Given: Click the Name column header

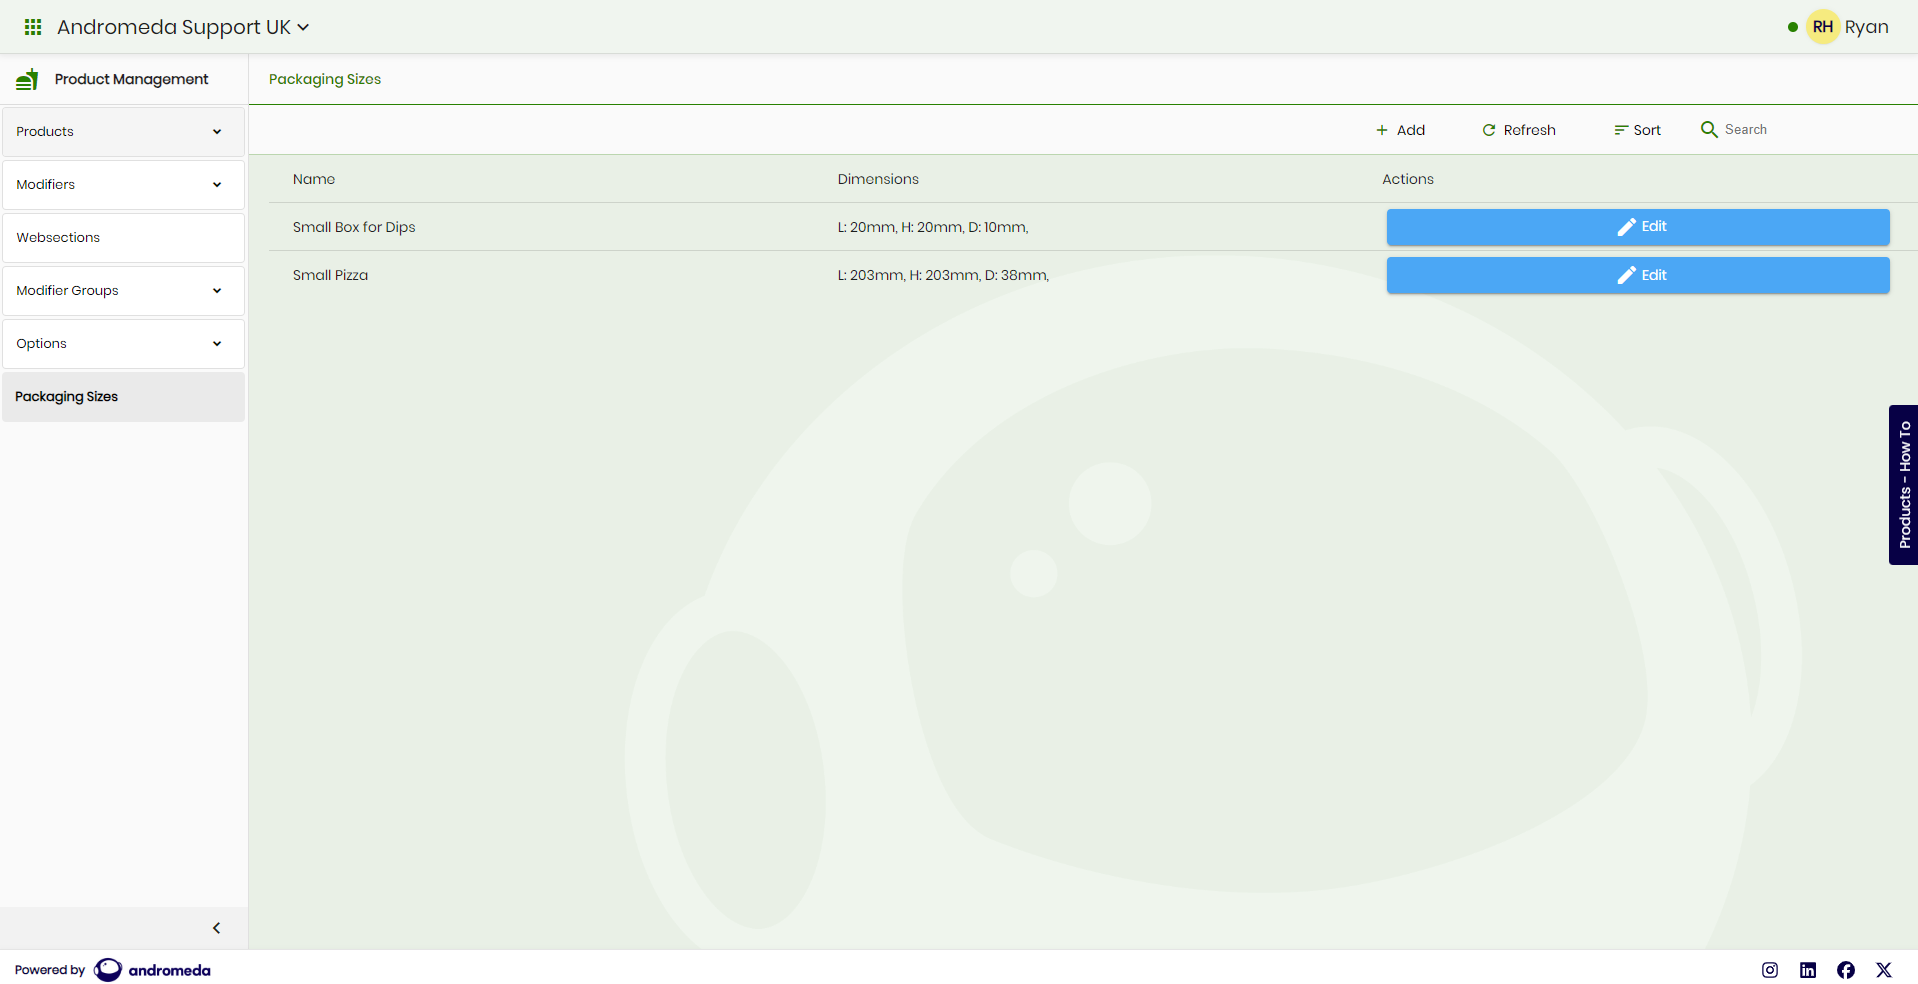Looking at the screenshot, I should coord(314,179).
